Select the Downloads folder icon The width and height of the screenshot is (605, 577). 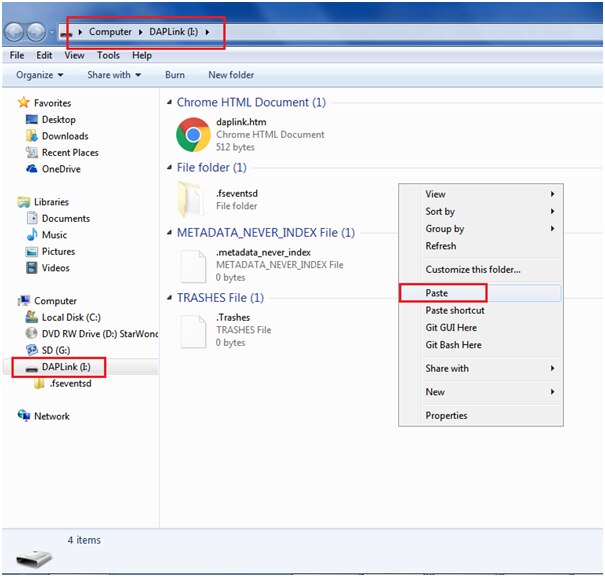coord(32,135)
